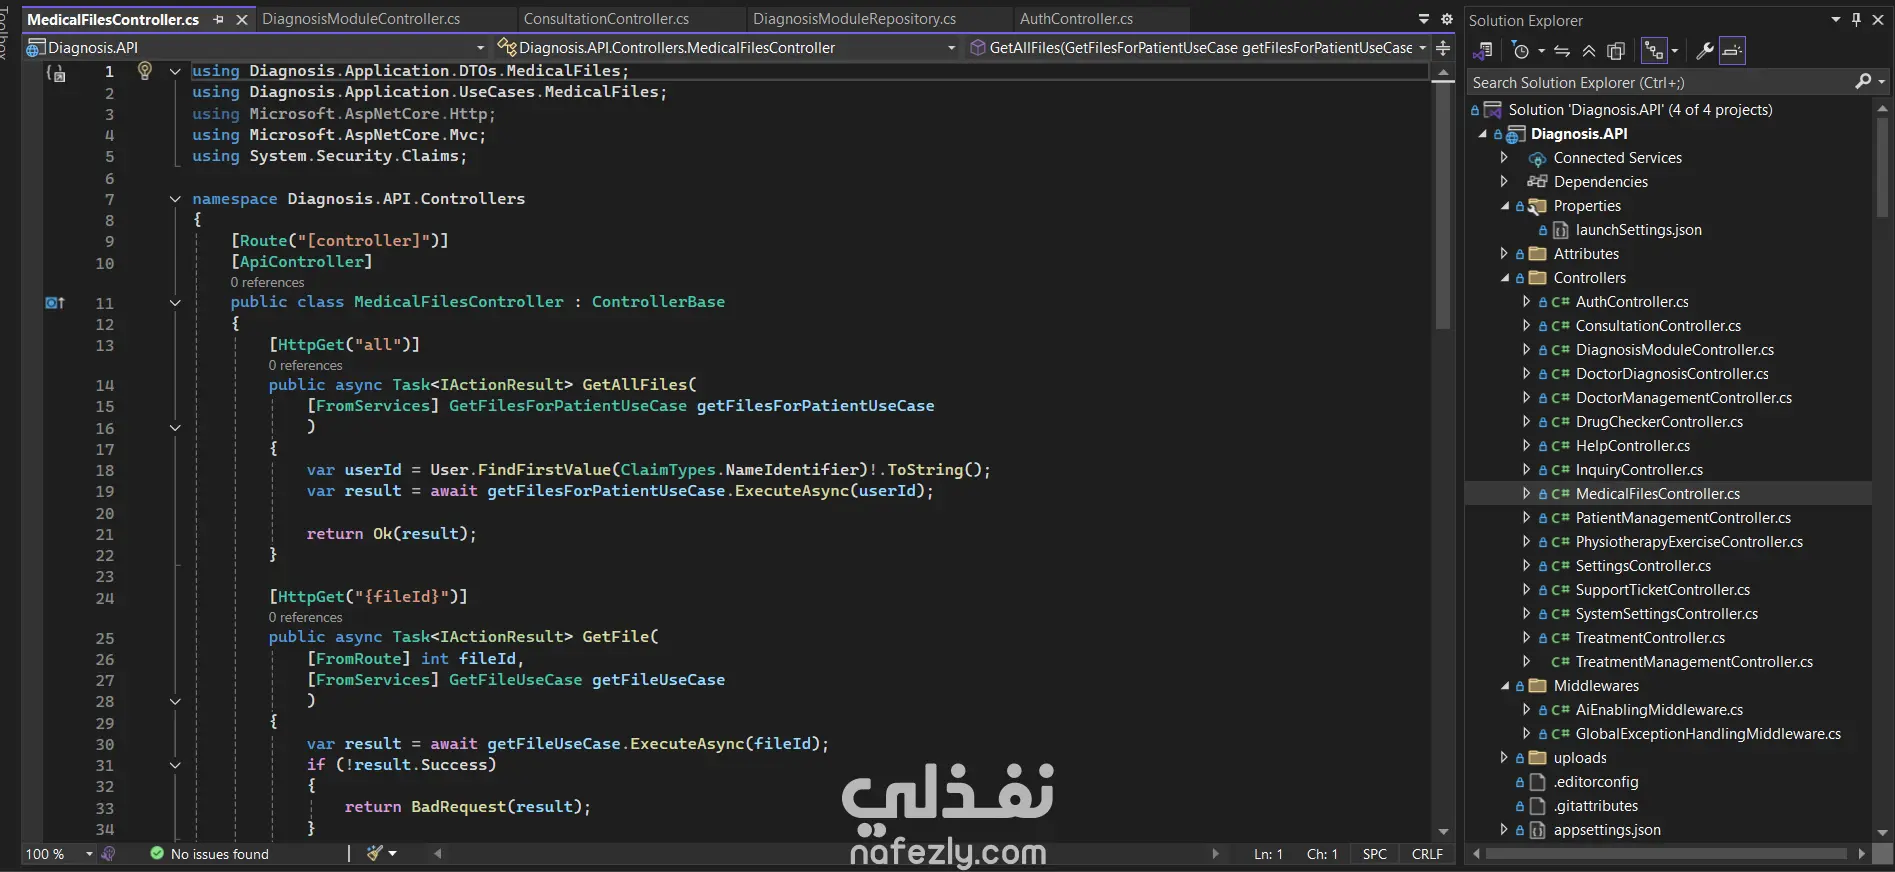Select TreatmentManagementController.cs file

[x=1694, y=662]
